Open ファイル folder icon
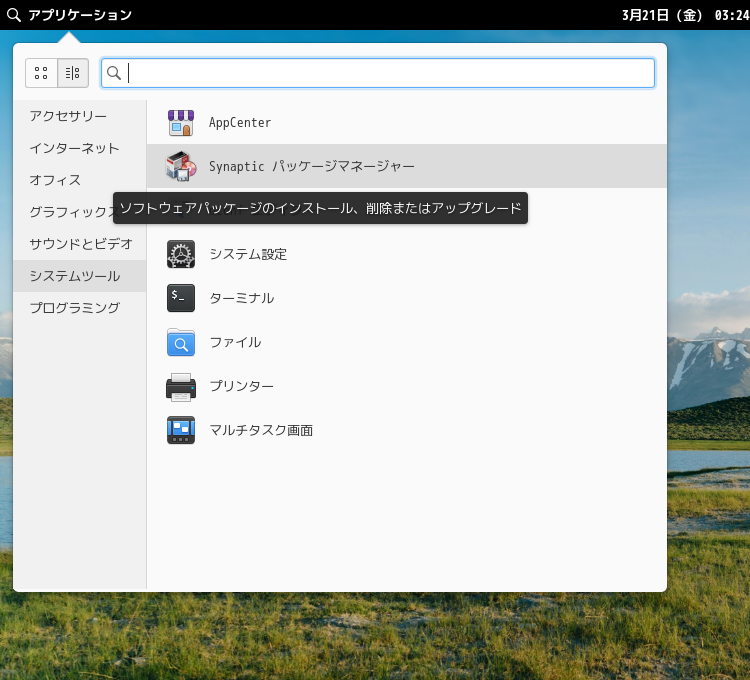Image resolution: width=750 pixels, height=680 pixels. 181,342
